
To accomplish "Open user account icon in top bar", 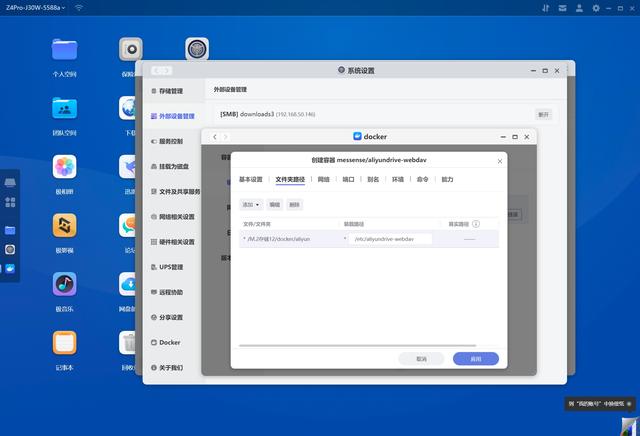I will 579,8.
